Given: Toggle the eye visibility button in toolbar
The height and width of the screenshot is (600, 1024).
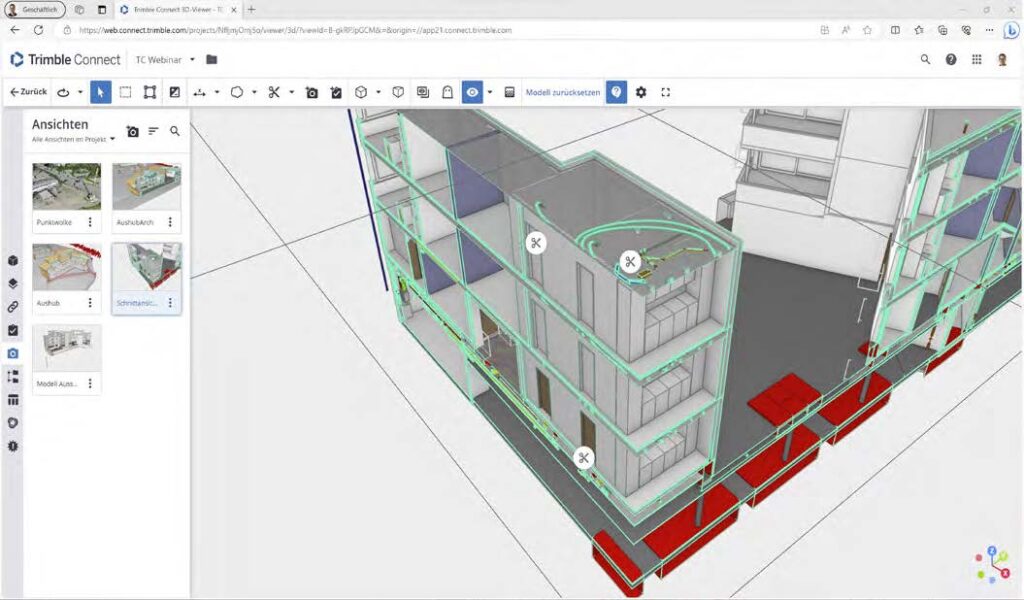Looking at the screenshot, I should tap(472, 92).
